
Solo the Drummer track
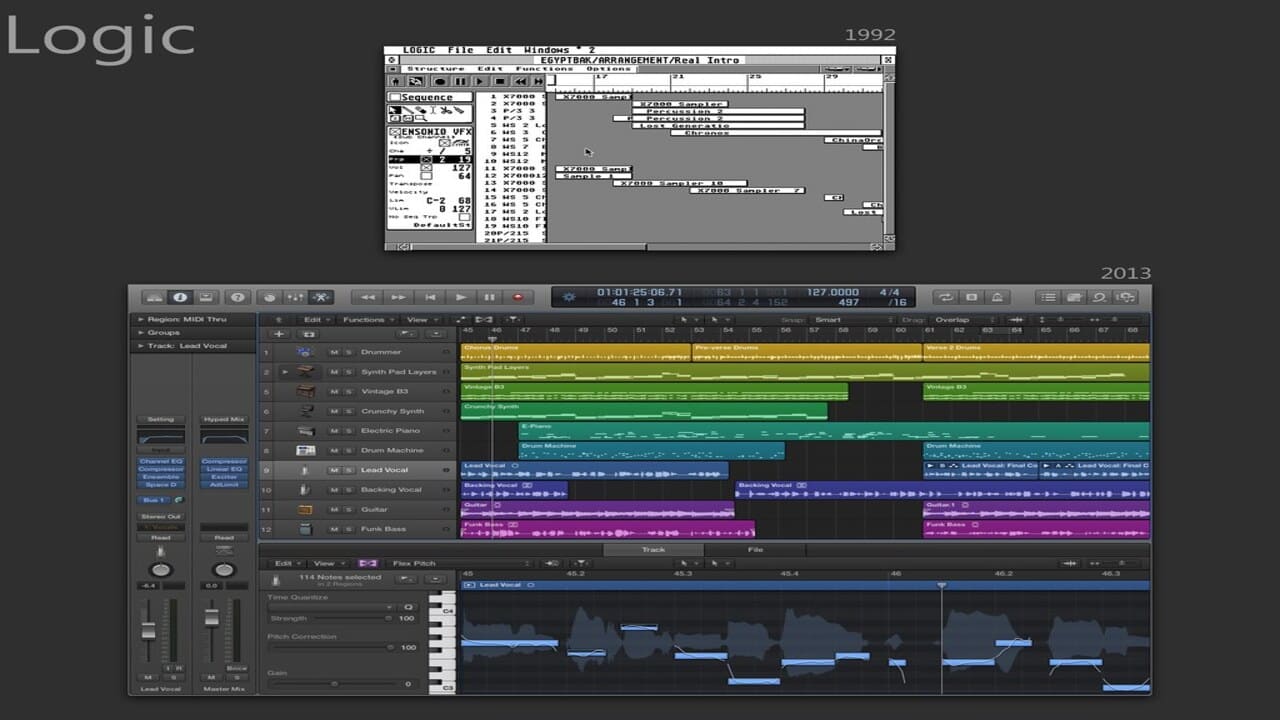pos(348,352)
